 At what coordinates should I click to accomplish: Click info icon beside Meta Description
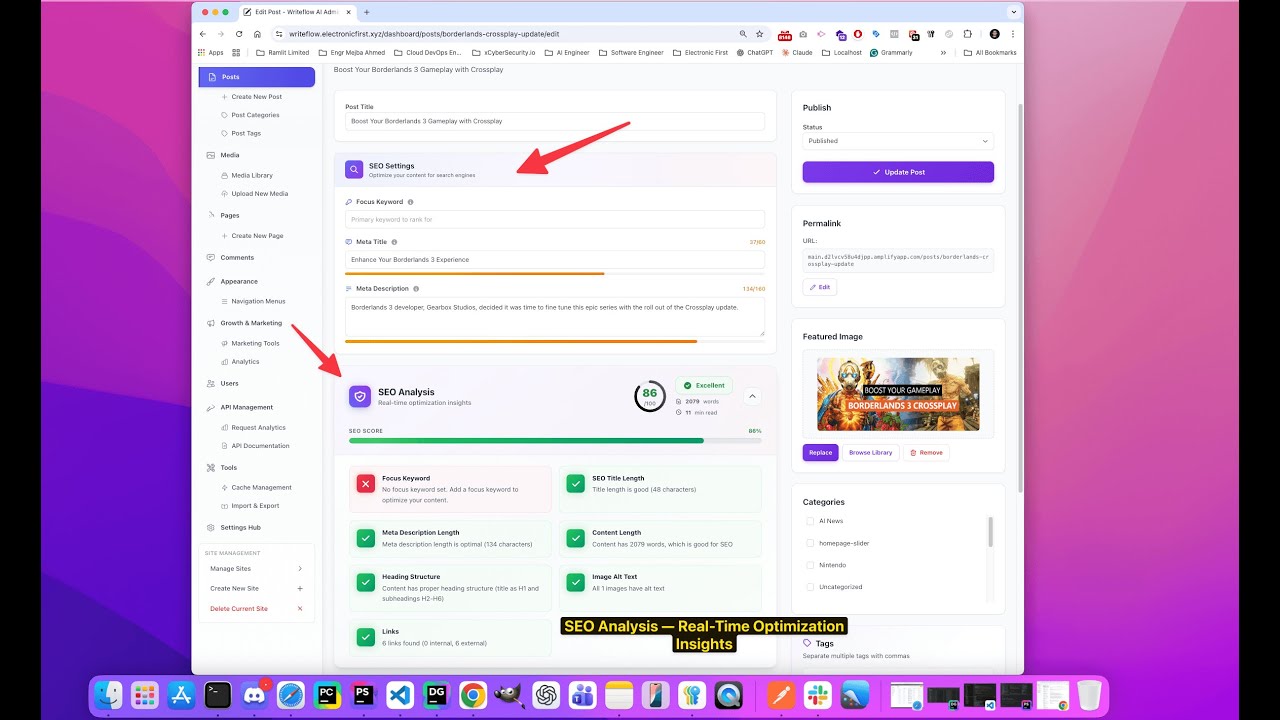(x=416, y=288)
